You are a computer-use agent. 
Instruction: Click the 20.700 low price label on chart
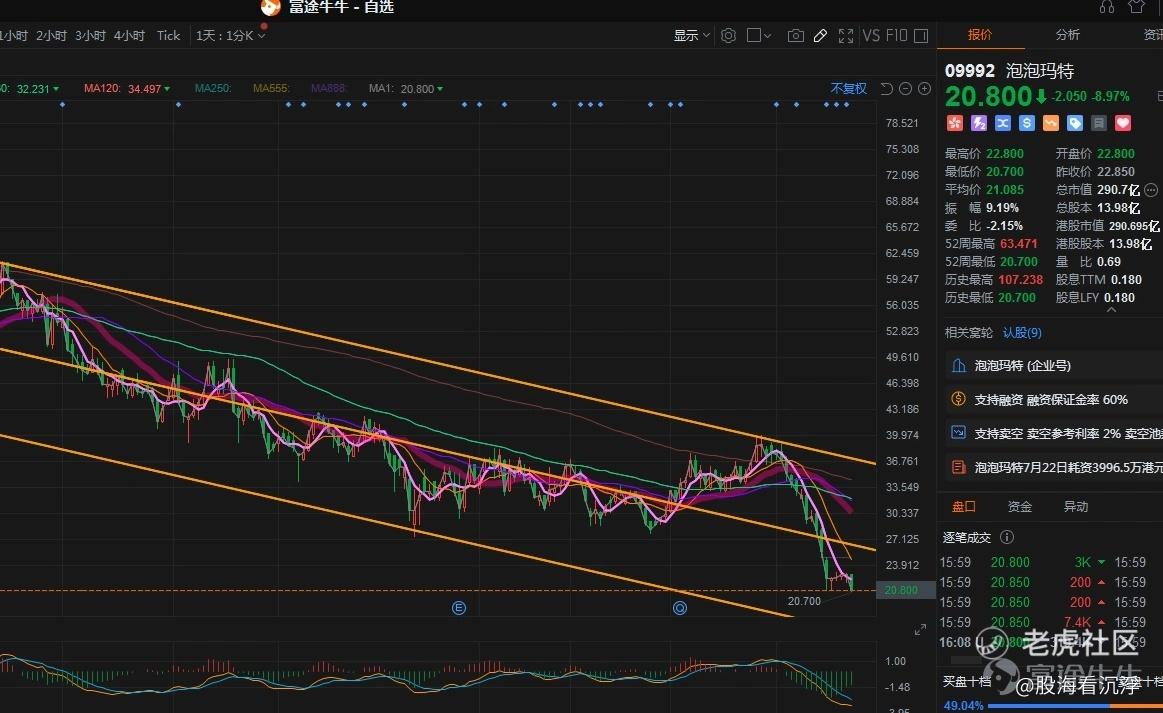[x=804, y=601]
